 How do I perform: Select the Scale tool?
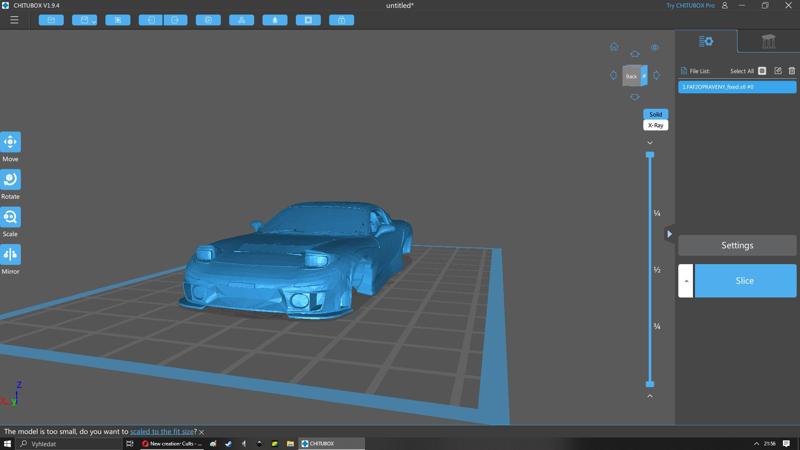coord(10,217)
